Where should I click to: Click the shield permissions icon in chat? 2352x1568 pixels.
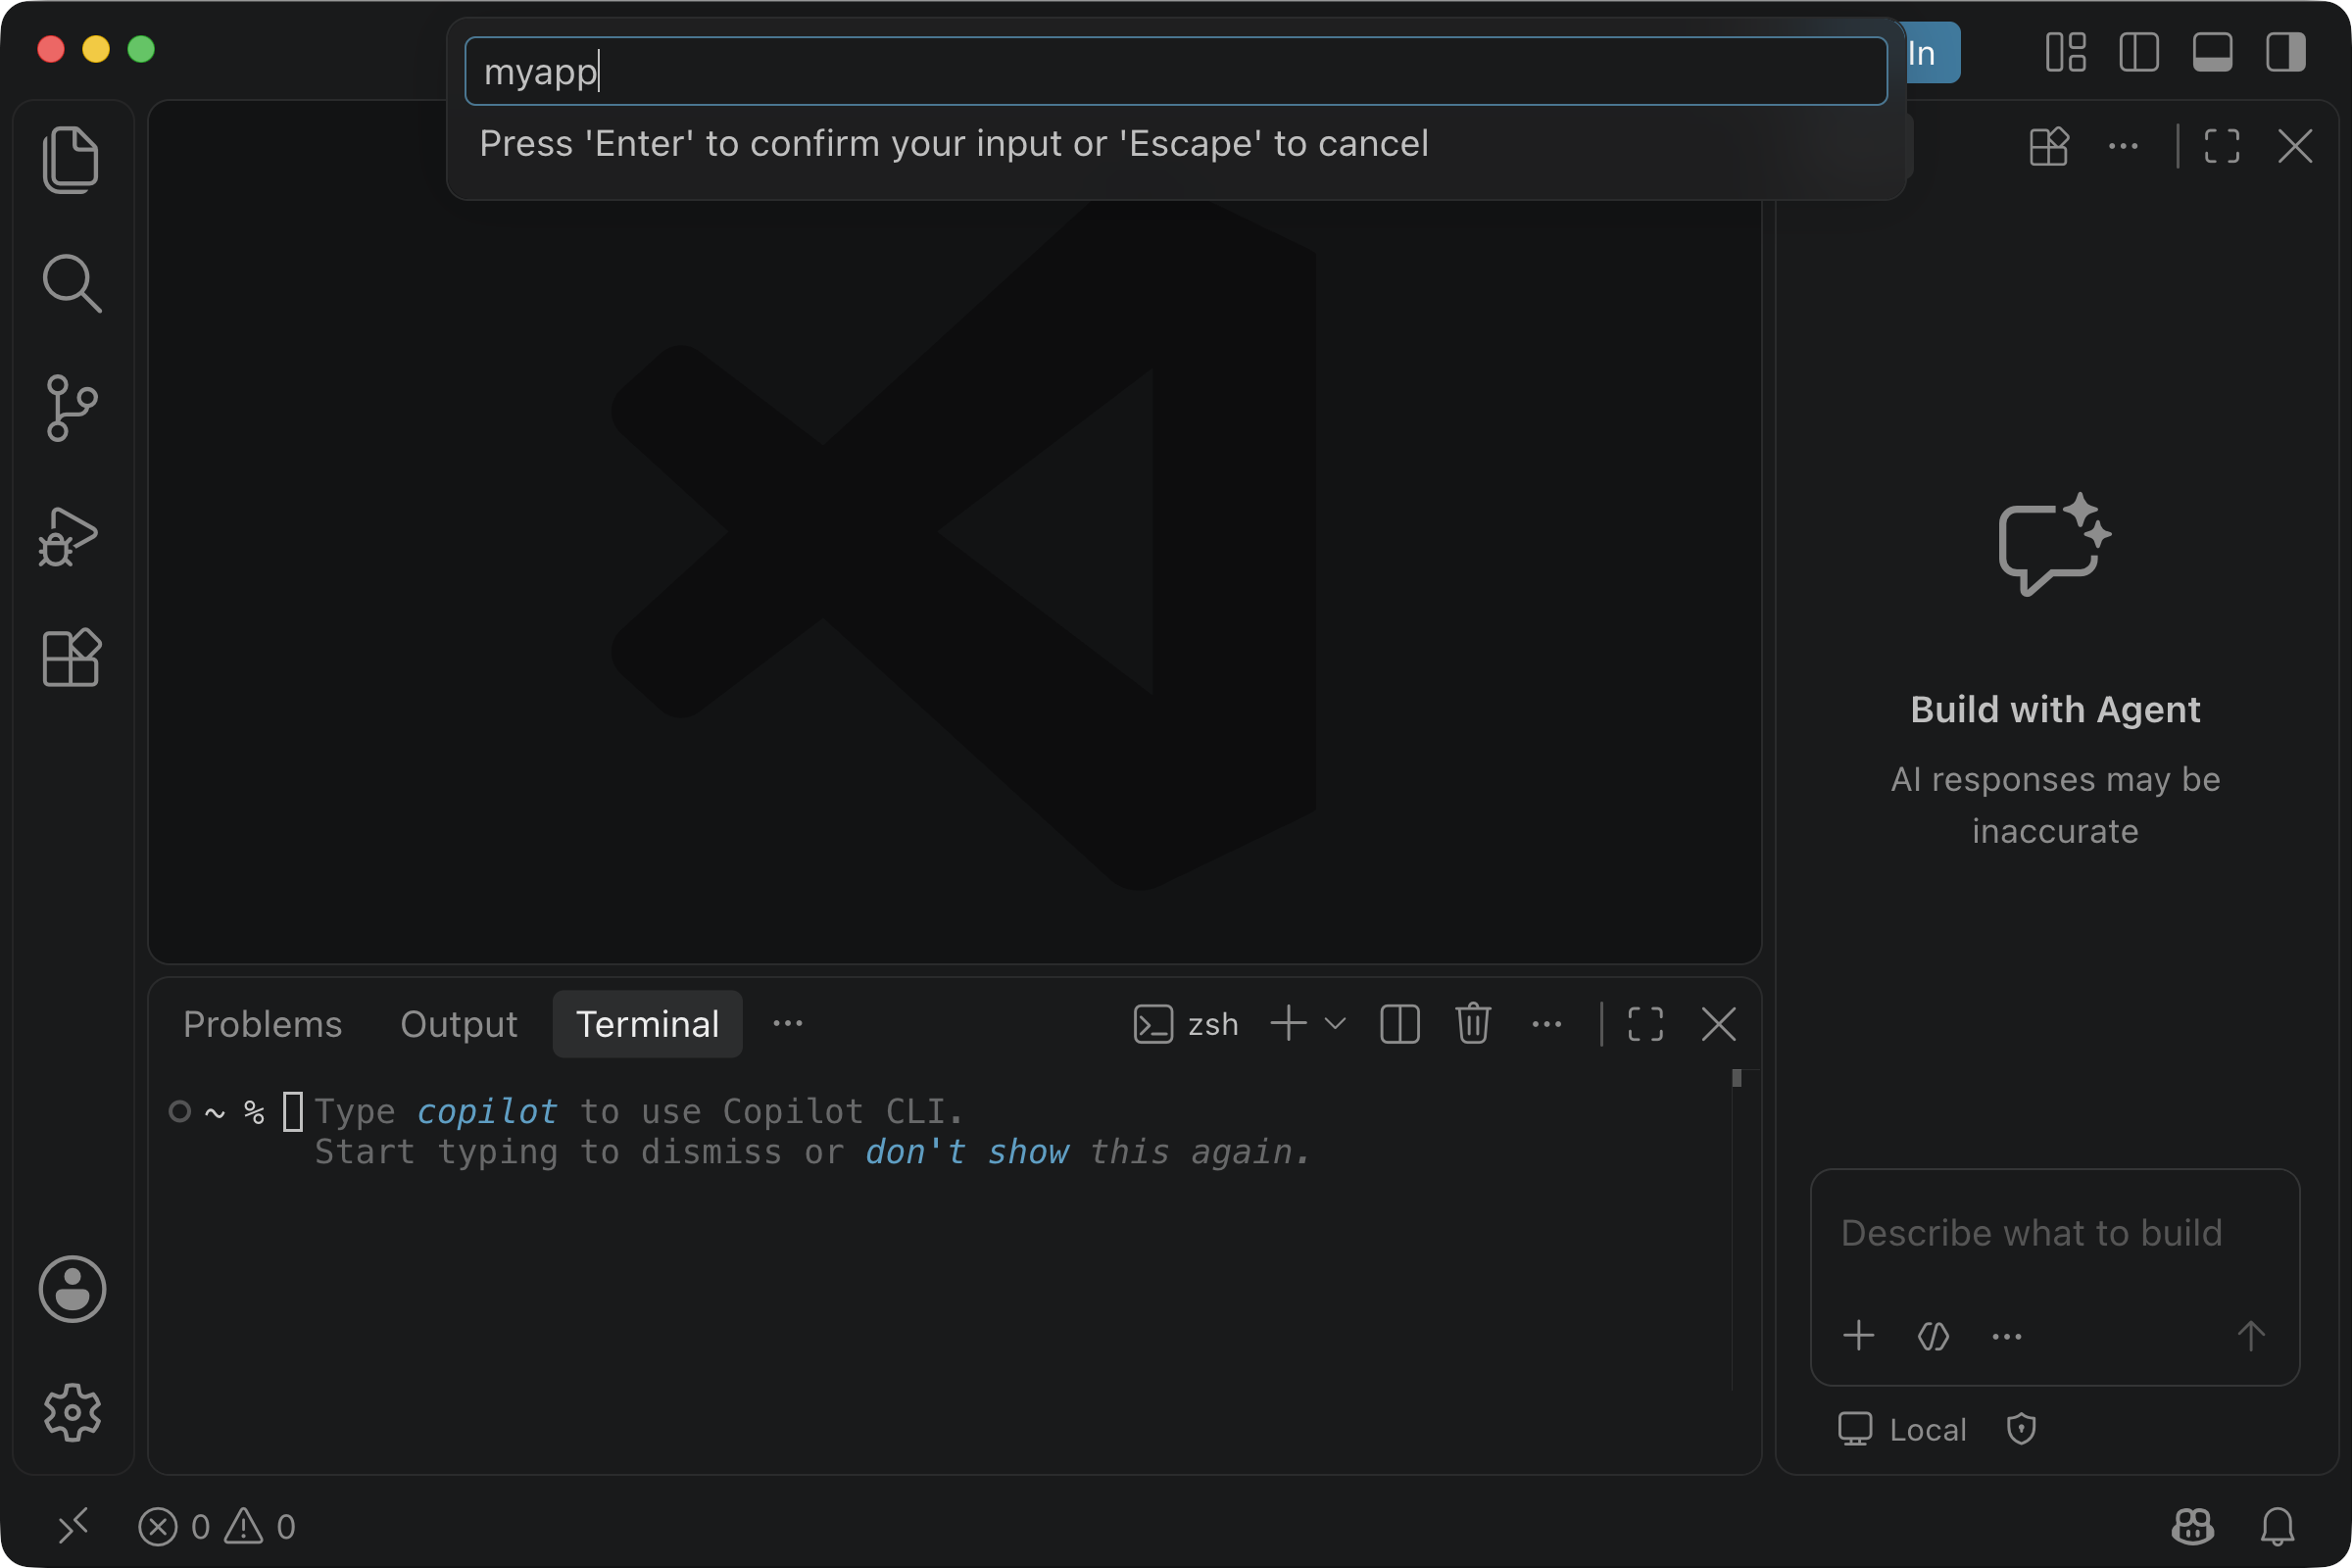(2021, 1430)
